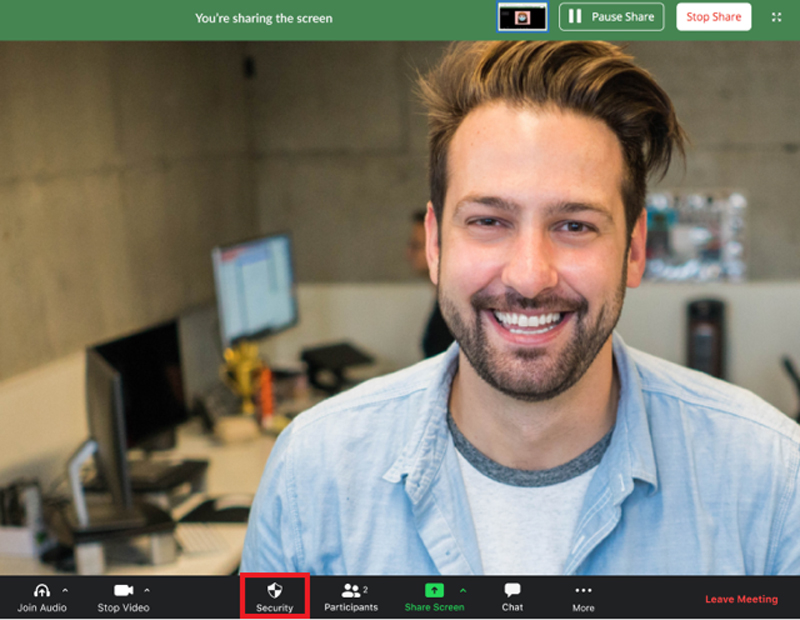Open the Security shield icon

[275, 590]
